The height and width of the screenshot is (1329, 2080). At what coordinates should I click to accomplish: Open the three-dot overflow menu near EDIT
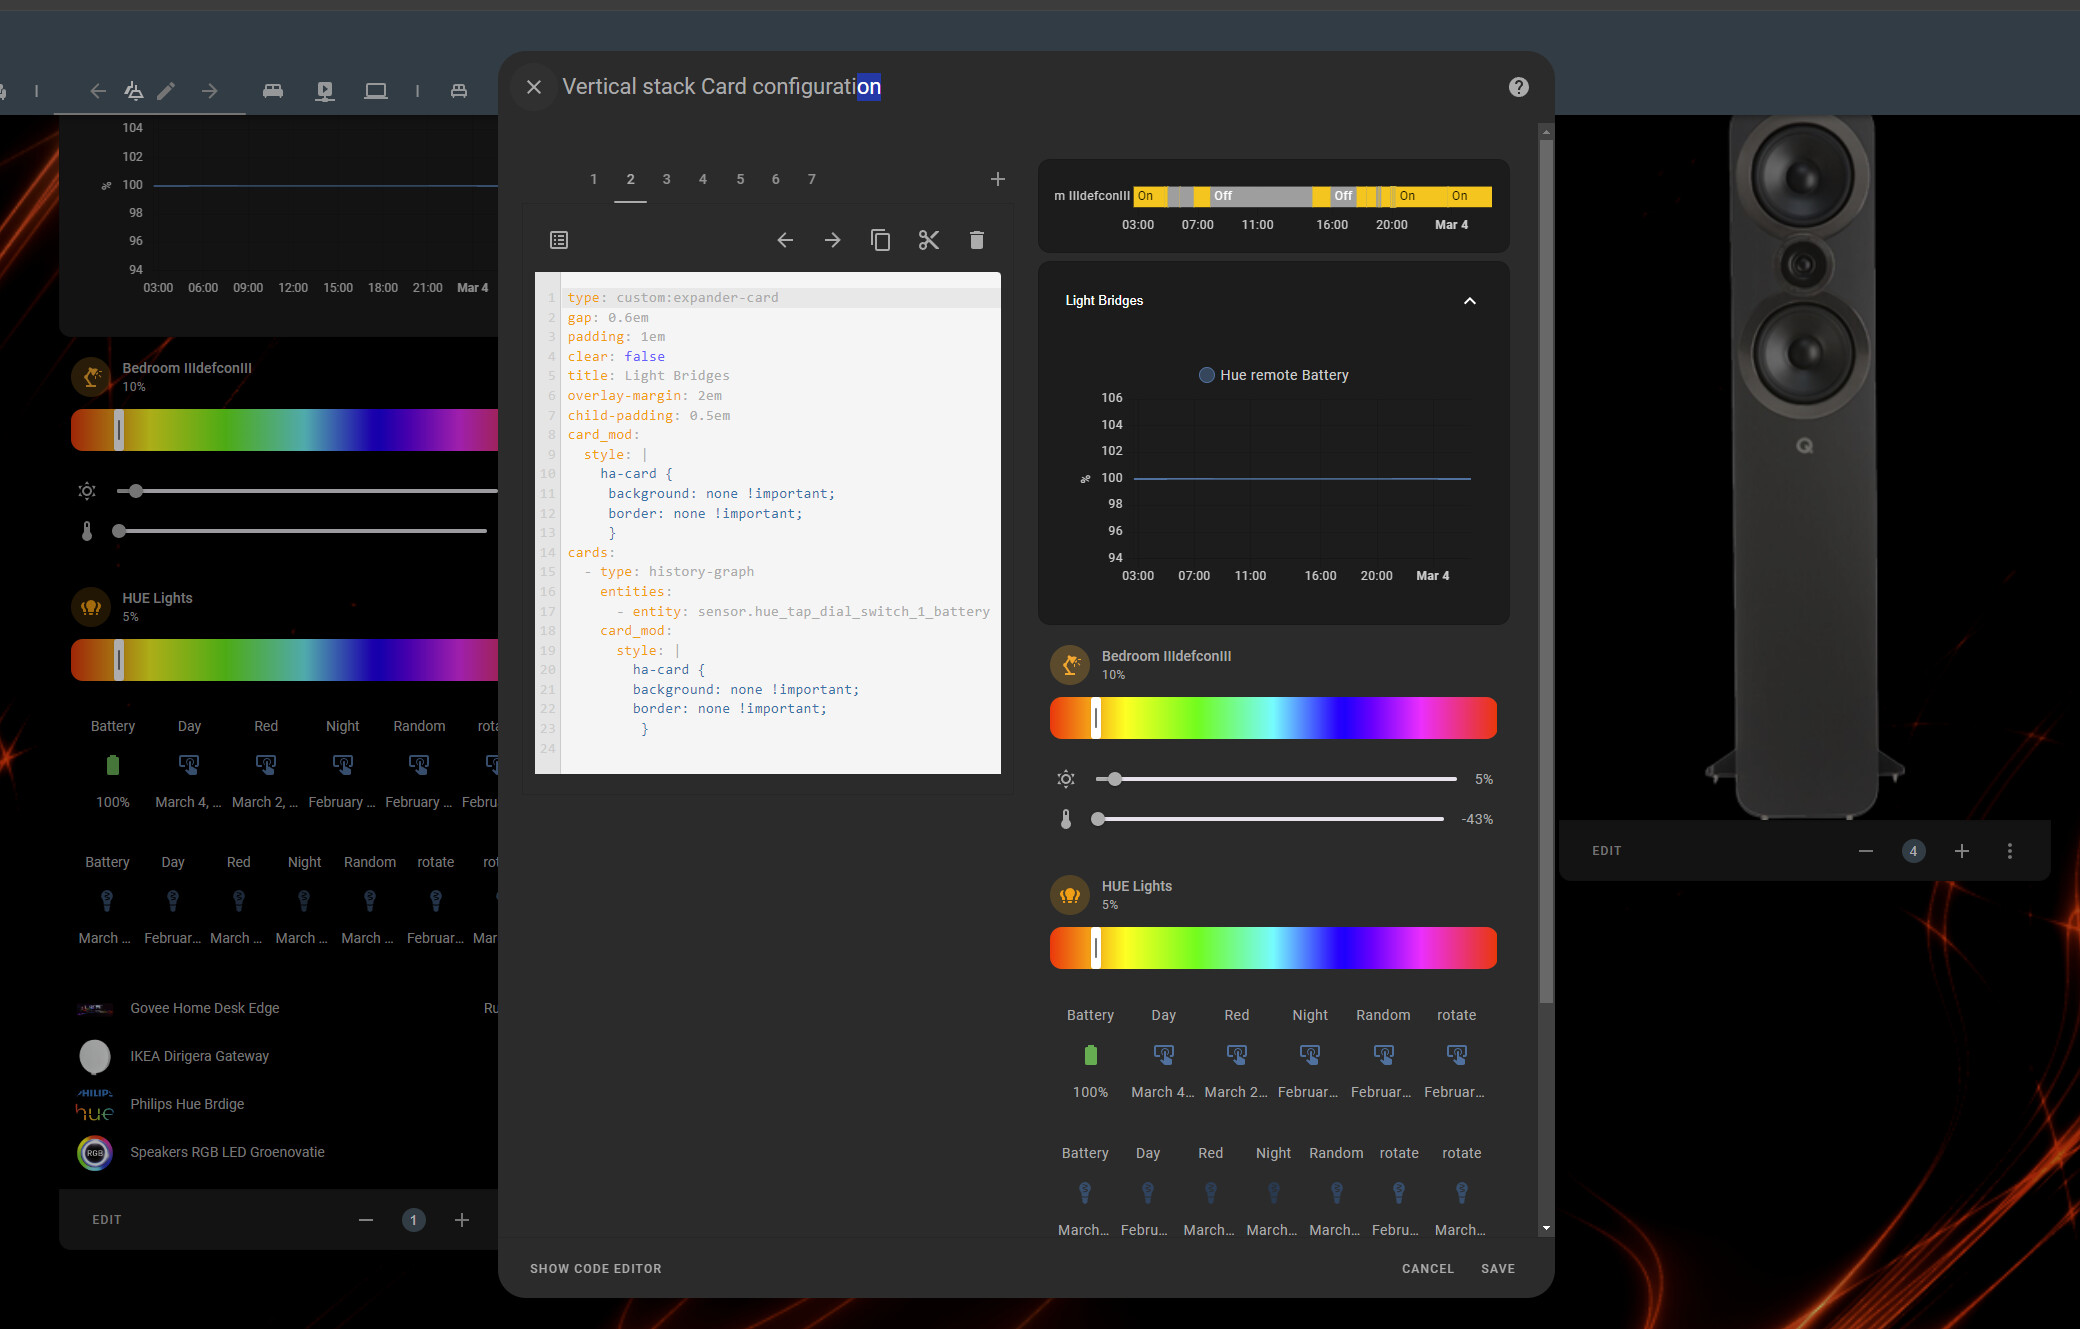(2010, 850)
